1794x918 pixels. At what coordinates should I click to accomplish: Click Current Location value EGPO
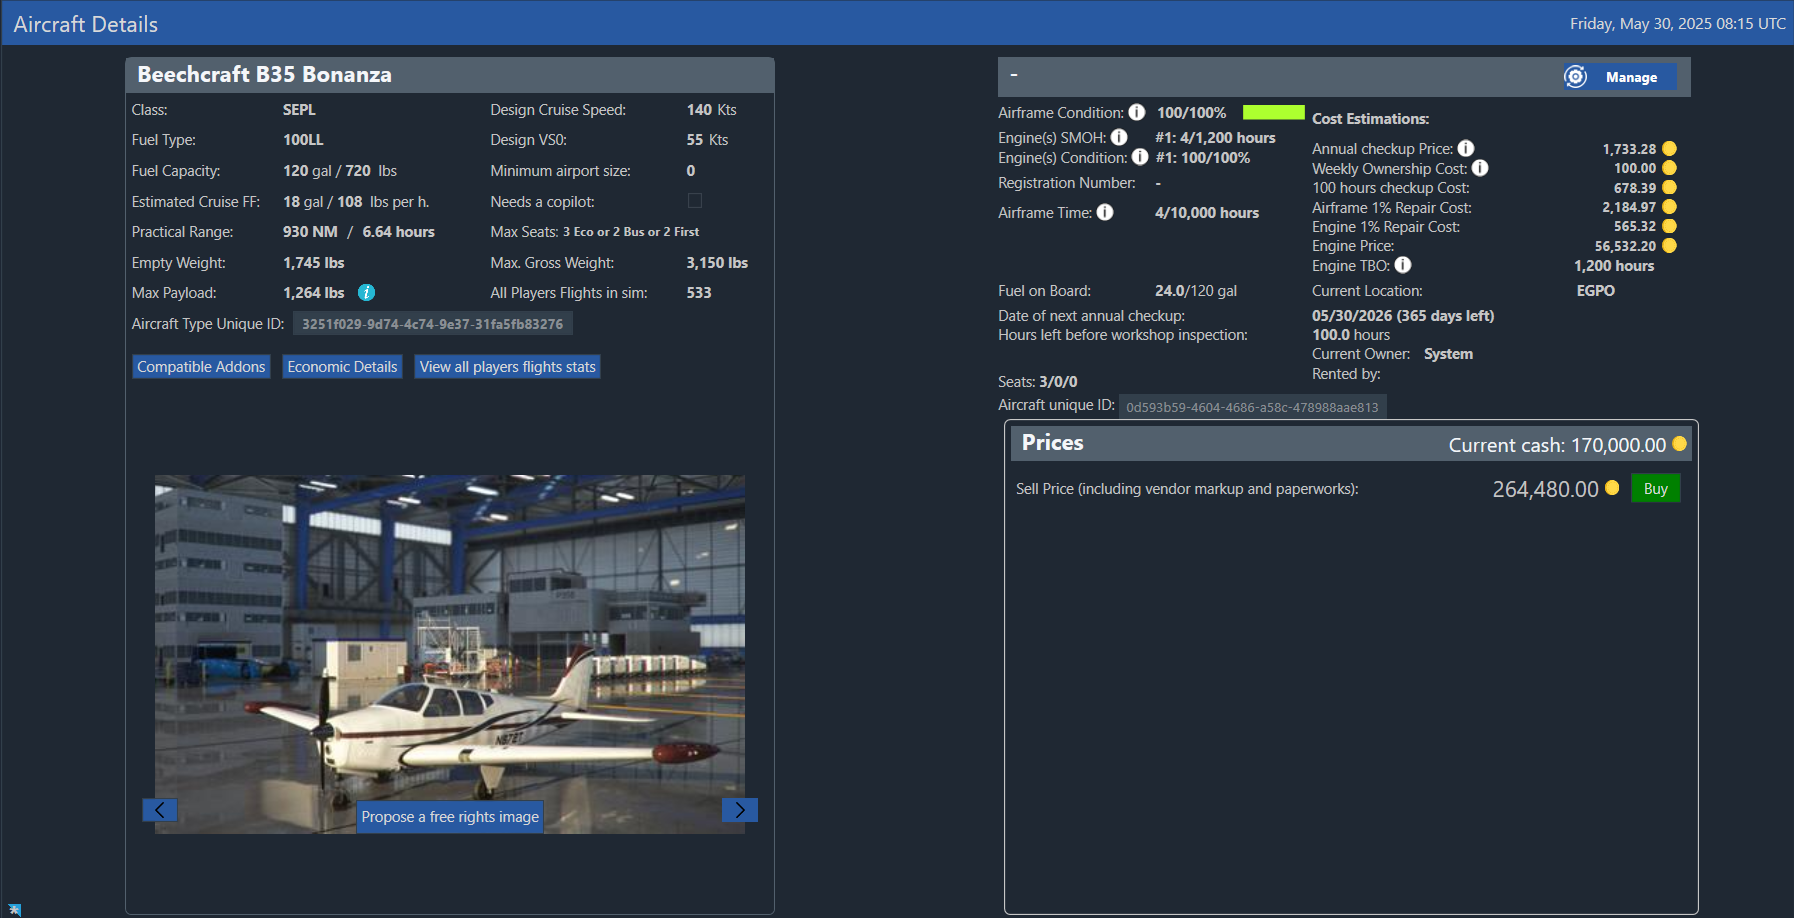point(1596,291)
